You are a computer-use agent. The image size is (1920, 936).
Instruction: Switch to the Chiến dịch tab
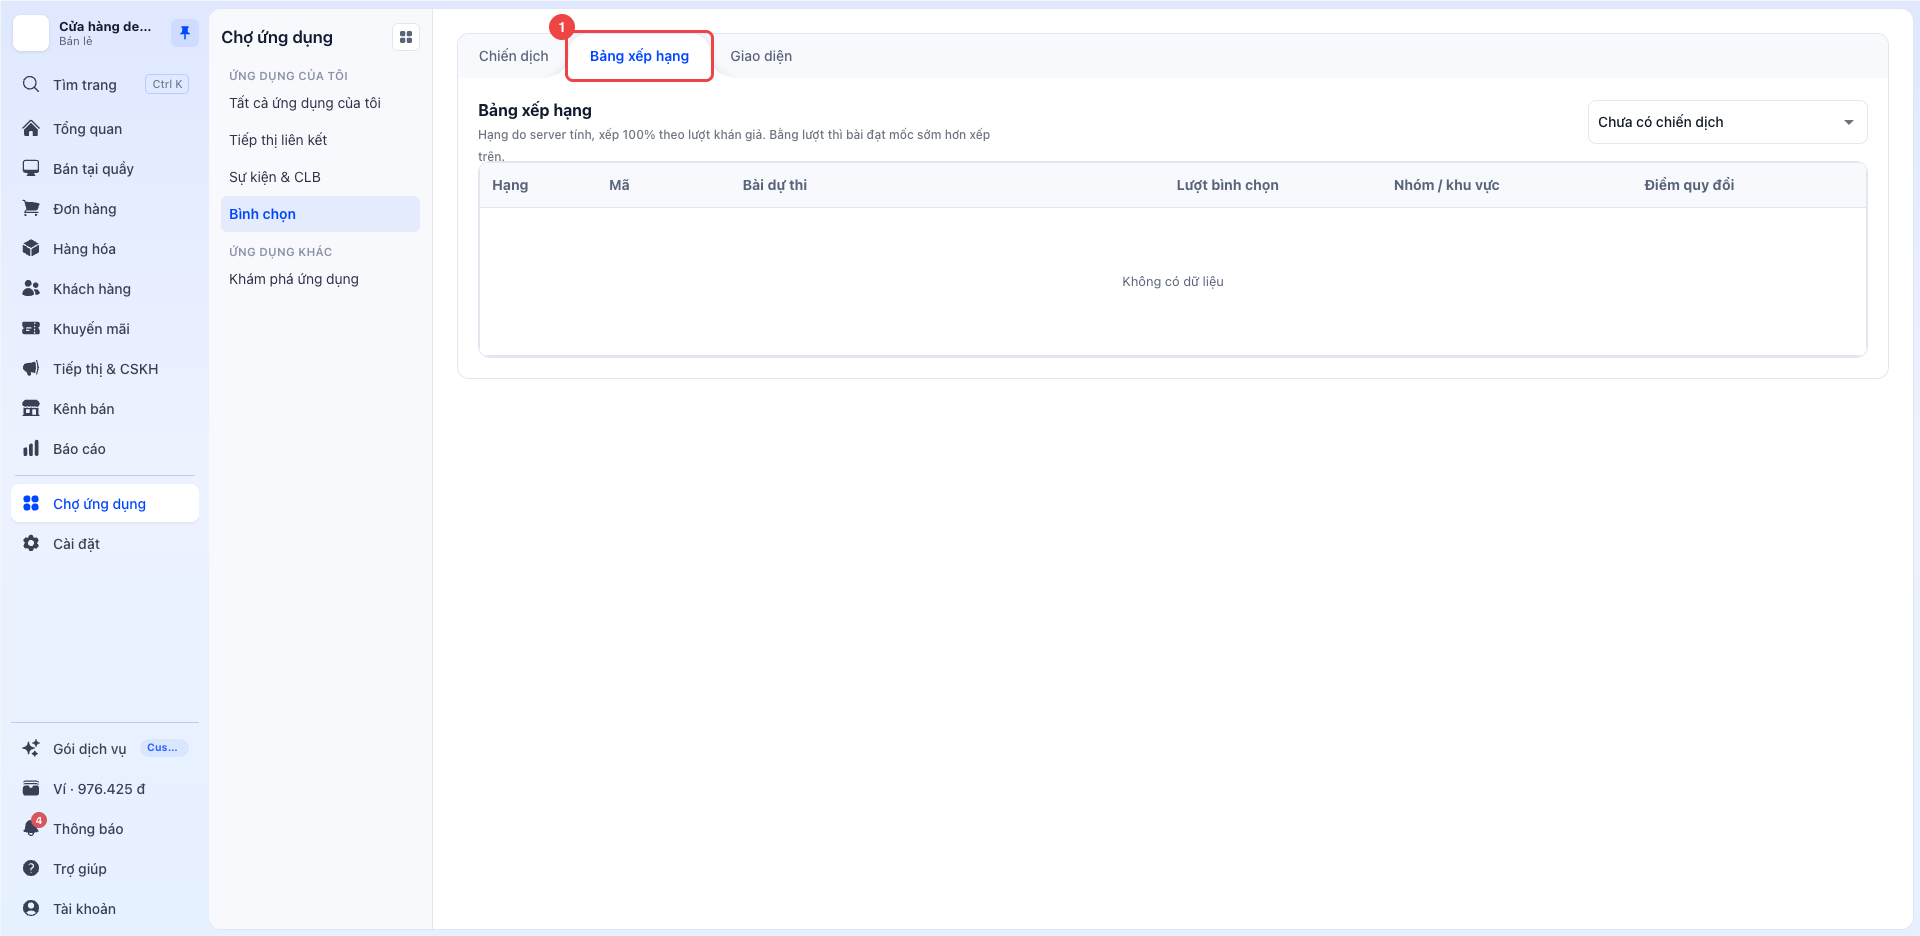coord(513,56)
